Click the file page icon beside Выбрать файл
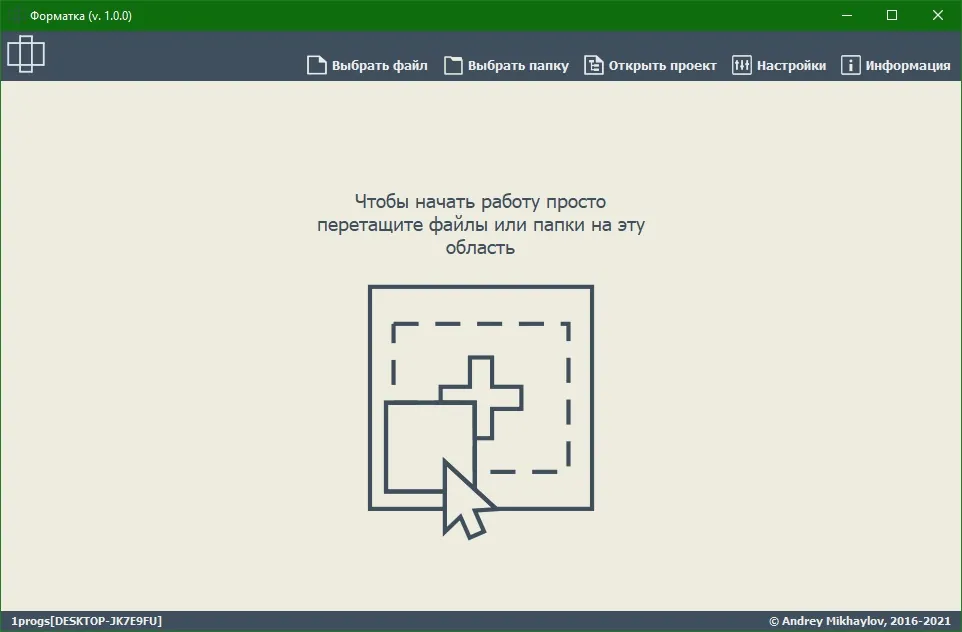The image size is (962, 632). point(317,65)
